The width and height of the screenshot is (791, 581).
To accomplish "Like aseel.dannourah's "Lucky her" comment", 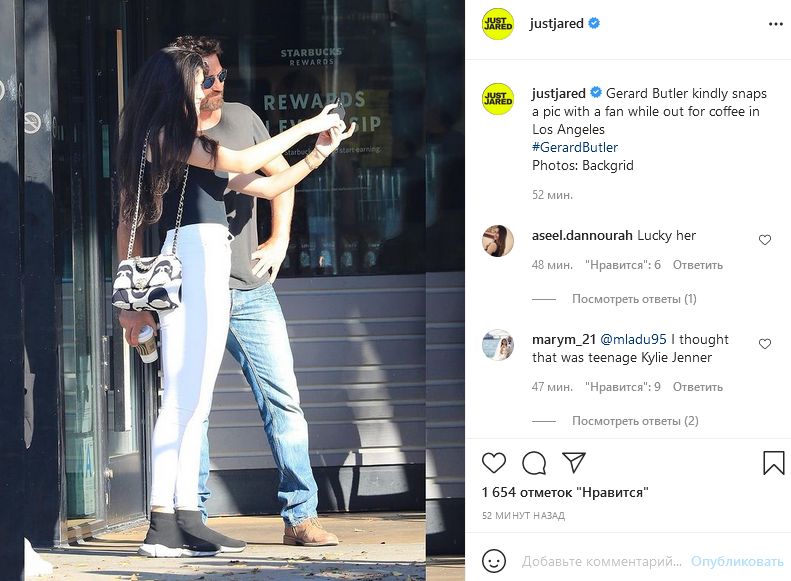I will click(765, 240).
